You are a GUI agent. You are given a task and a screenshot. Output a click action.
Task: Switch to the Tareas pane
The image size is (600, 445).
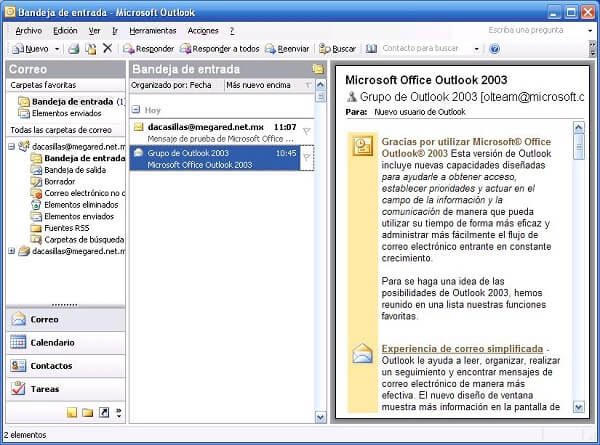click(66, 389)
